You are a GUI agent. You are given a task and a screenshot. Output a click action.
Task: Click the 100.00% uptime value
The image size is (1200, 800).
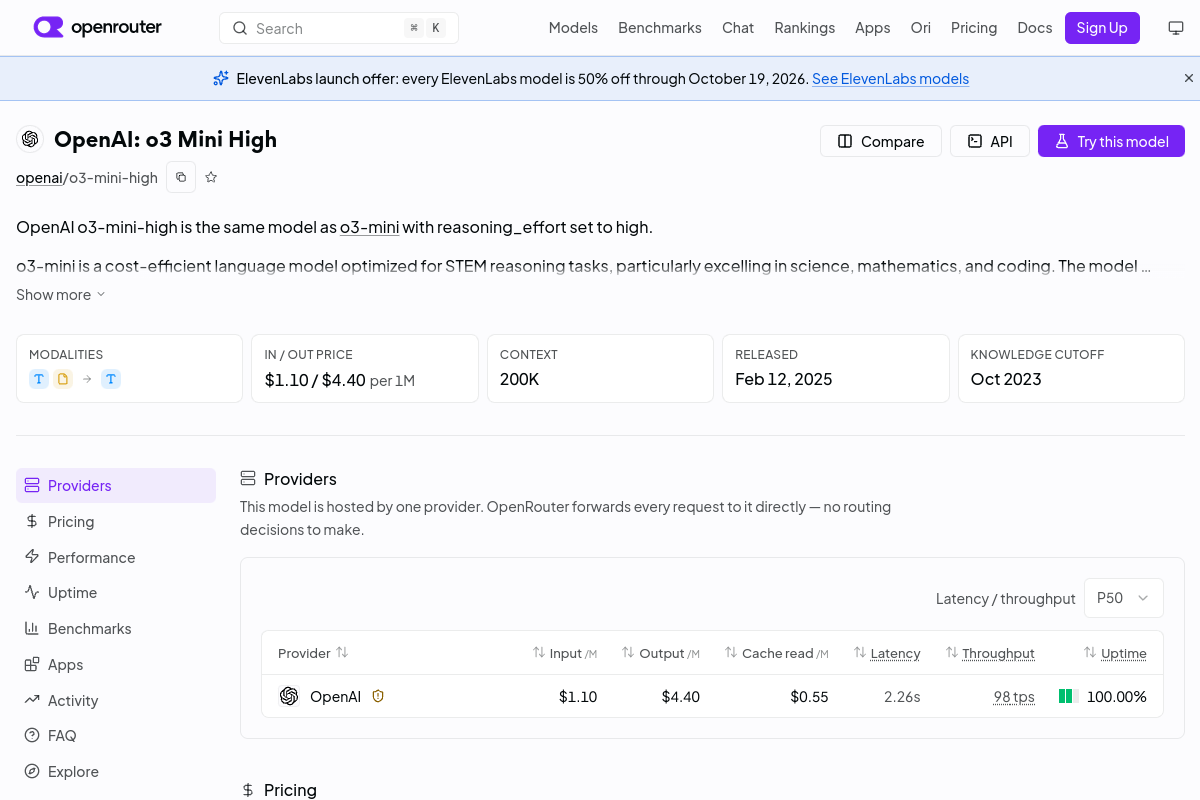click(x=1117, y=697)
